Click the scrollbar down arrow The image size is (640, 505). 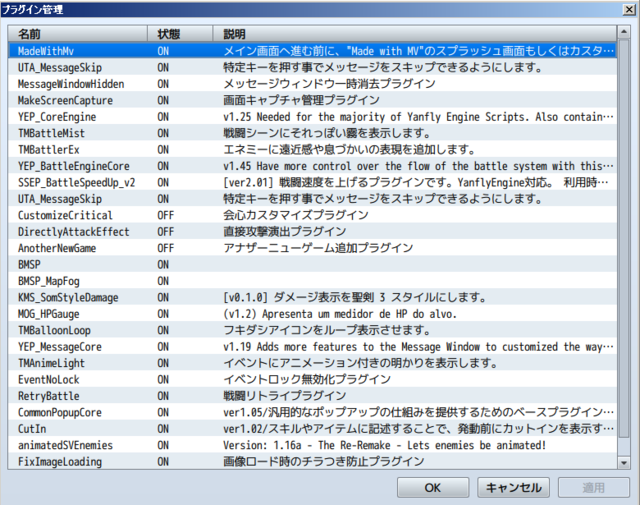click(624, 463)
